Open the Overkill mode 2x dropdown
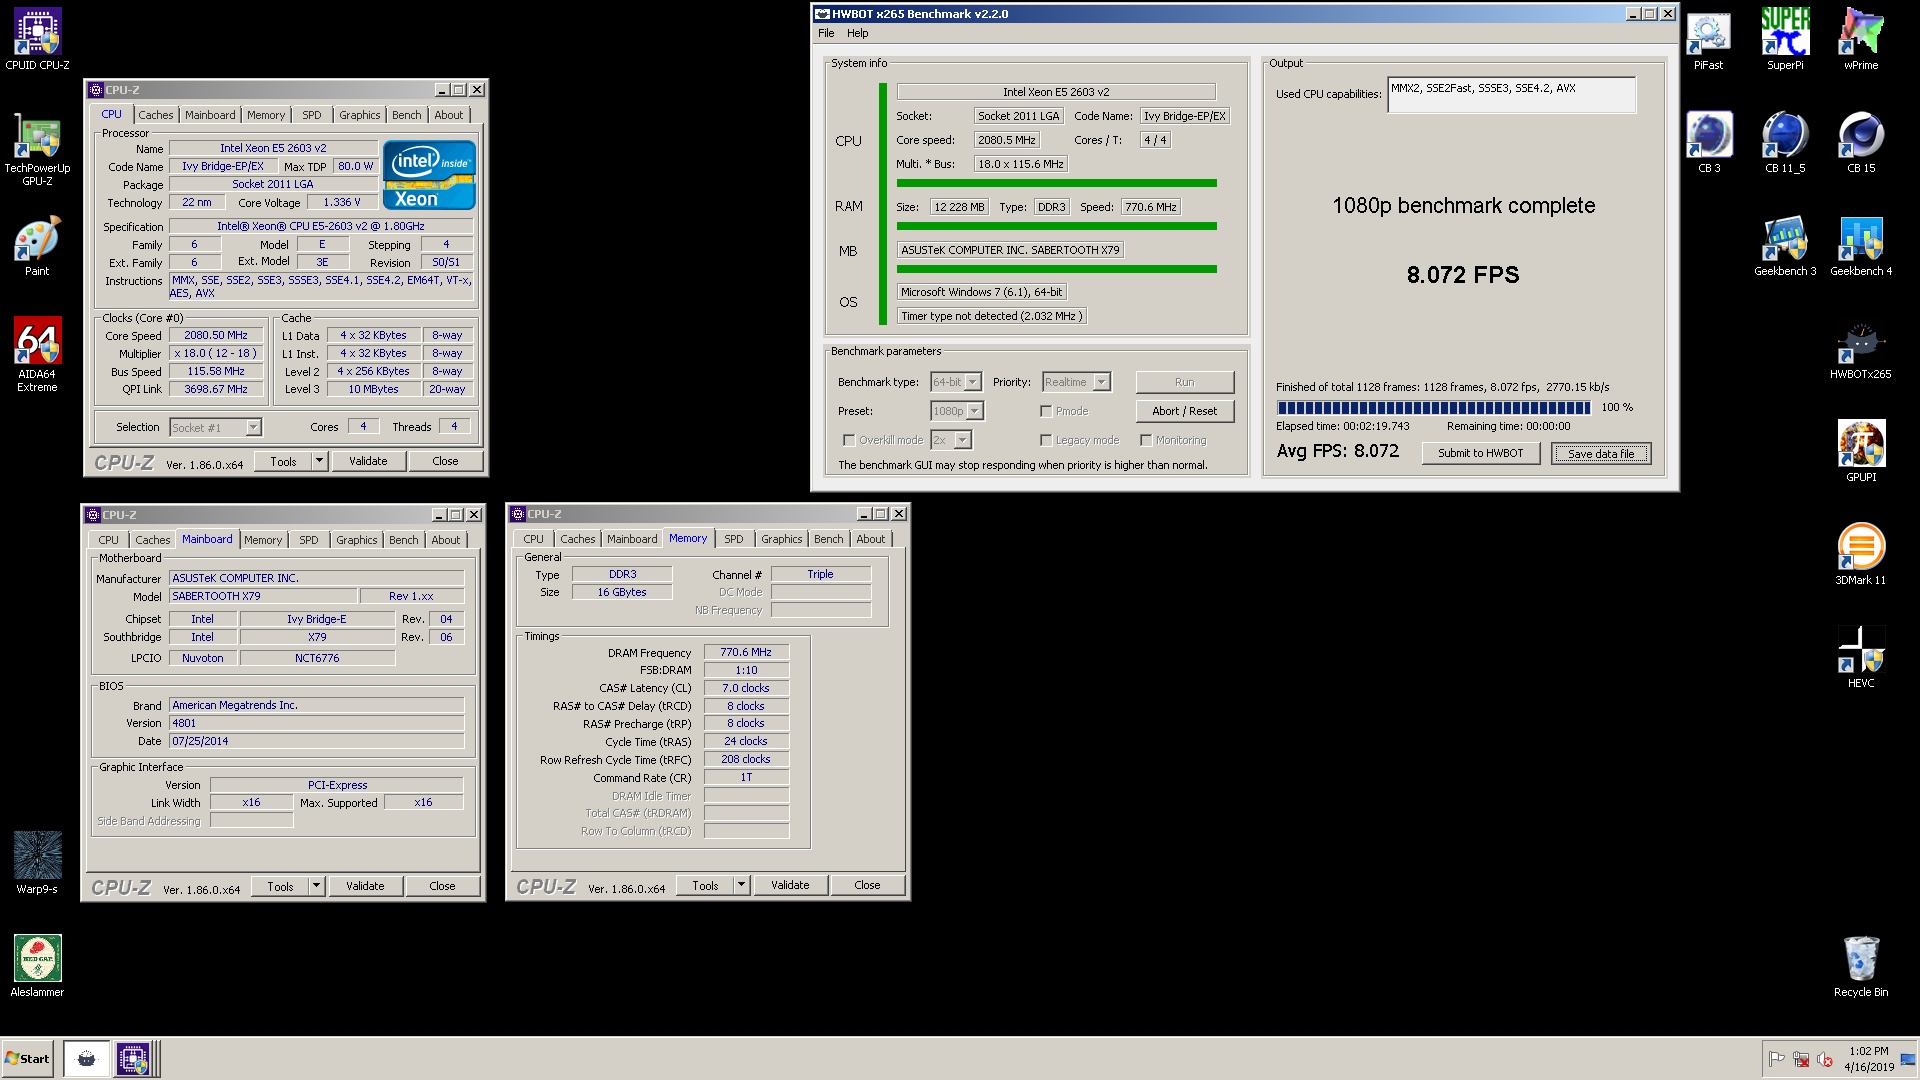 pos(951,440)
